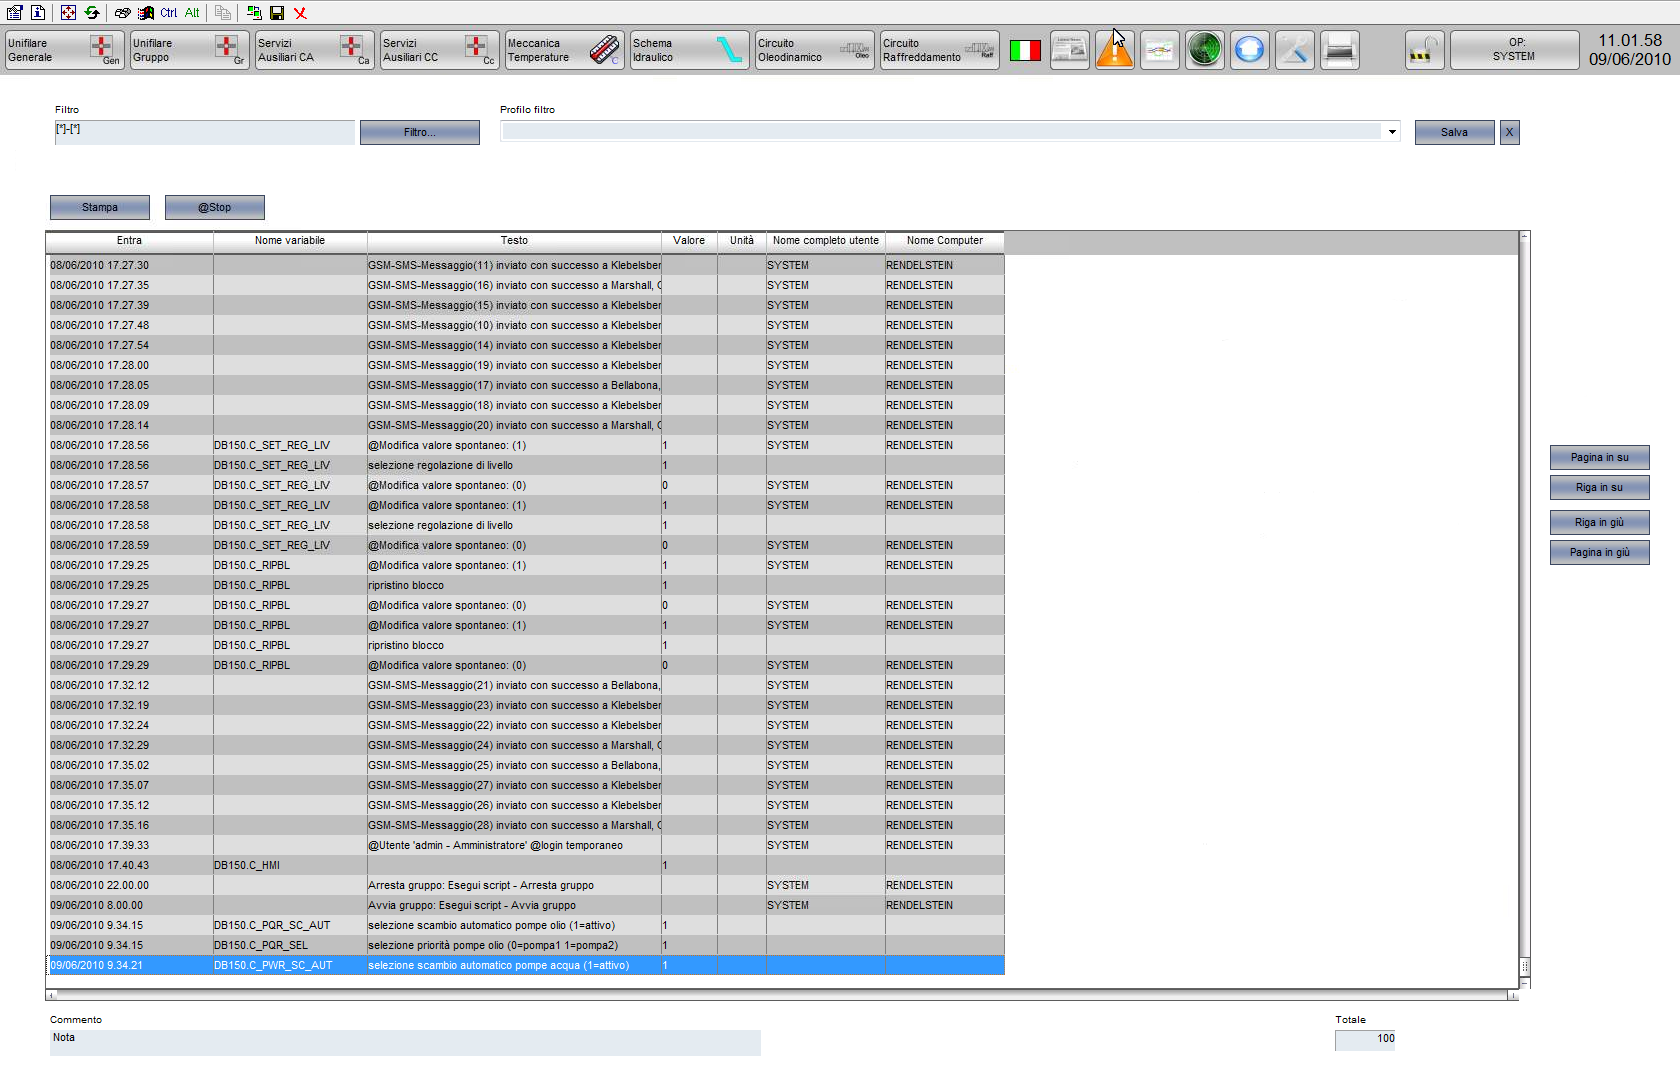This screenshot has width=1680, height=1075.
Task: Click the OP: SYSTEM operator button
Action: [x=1515, y=50]
